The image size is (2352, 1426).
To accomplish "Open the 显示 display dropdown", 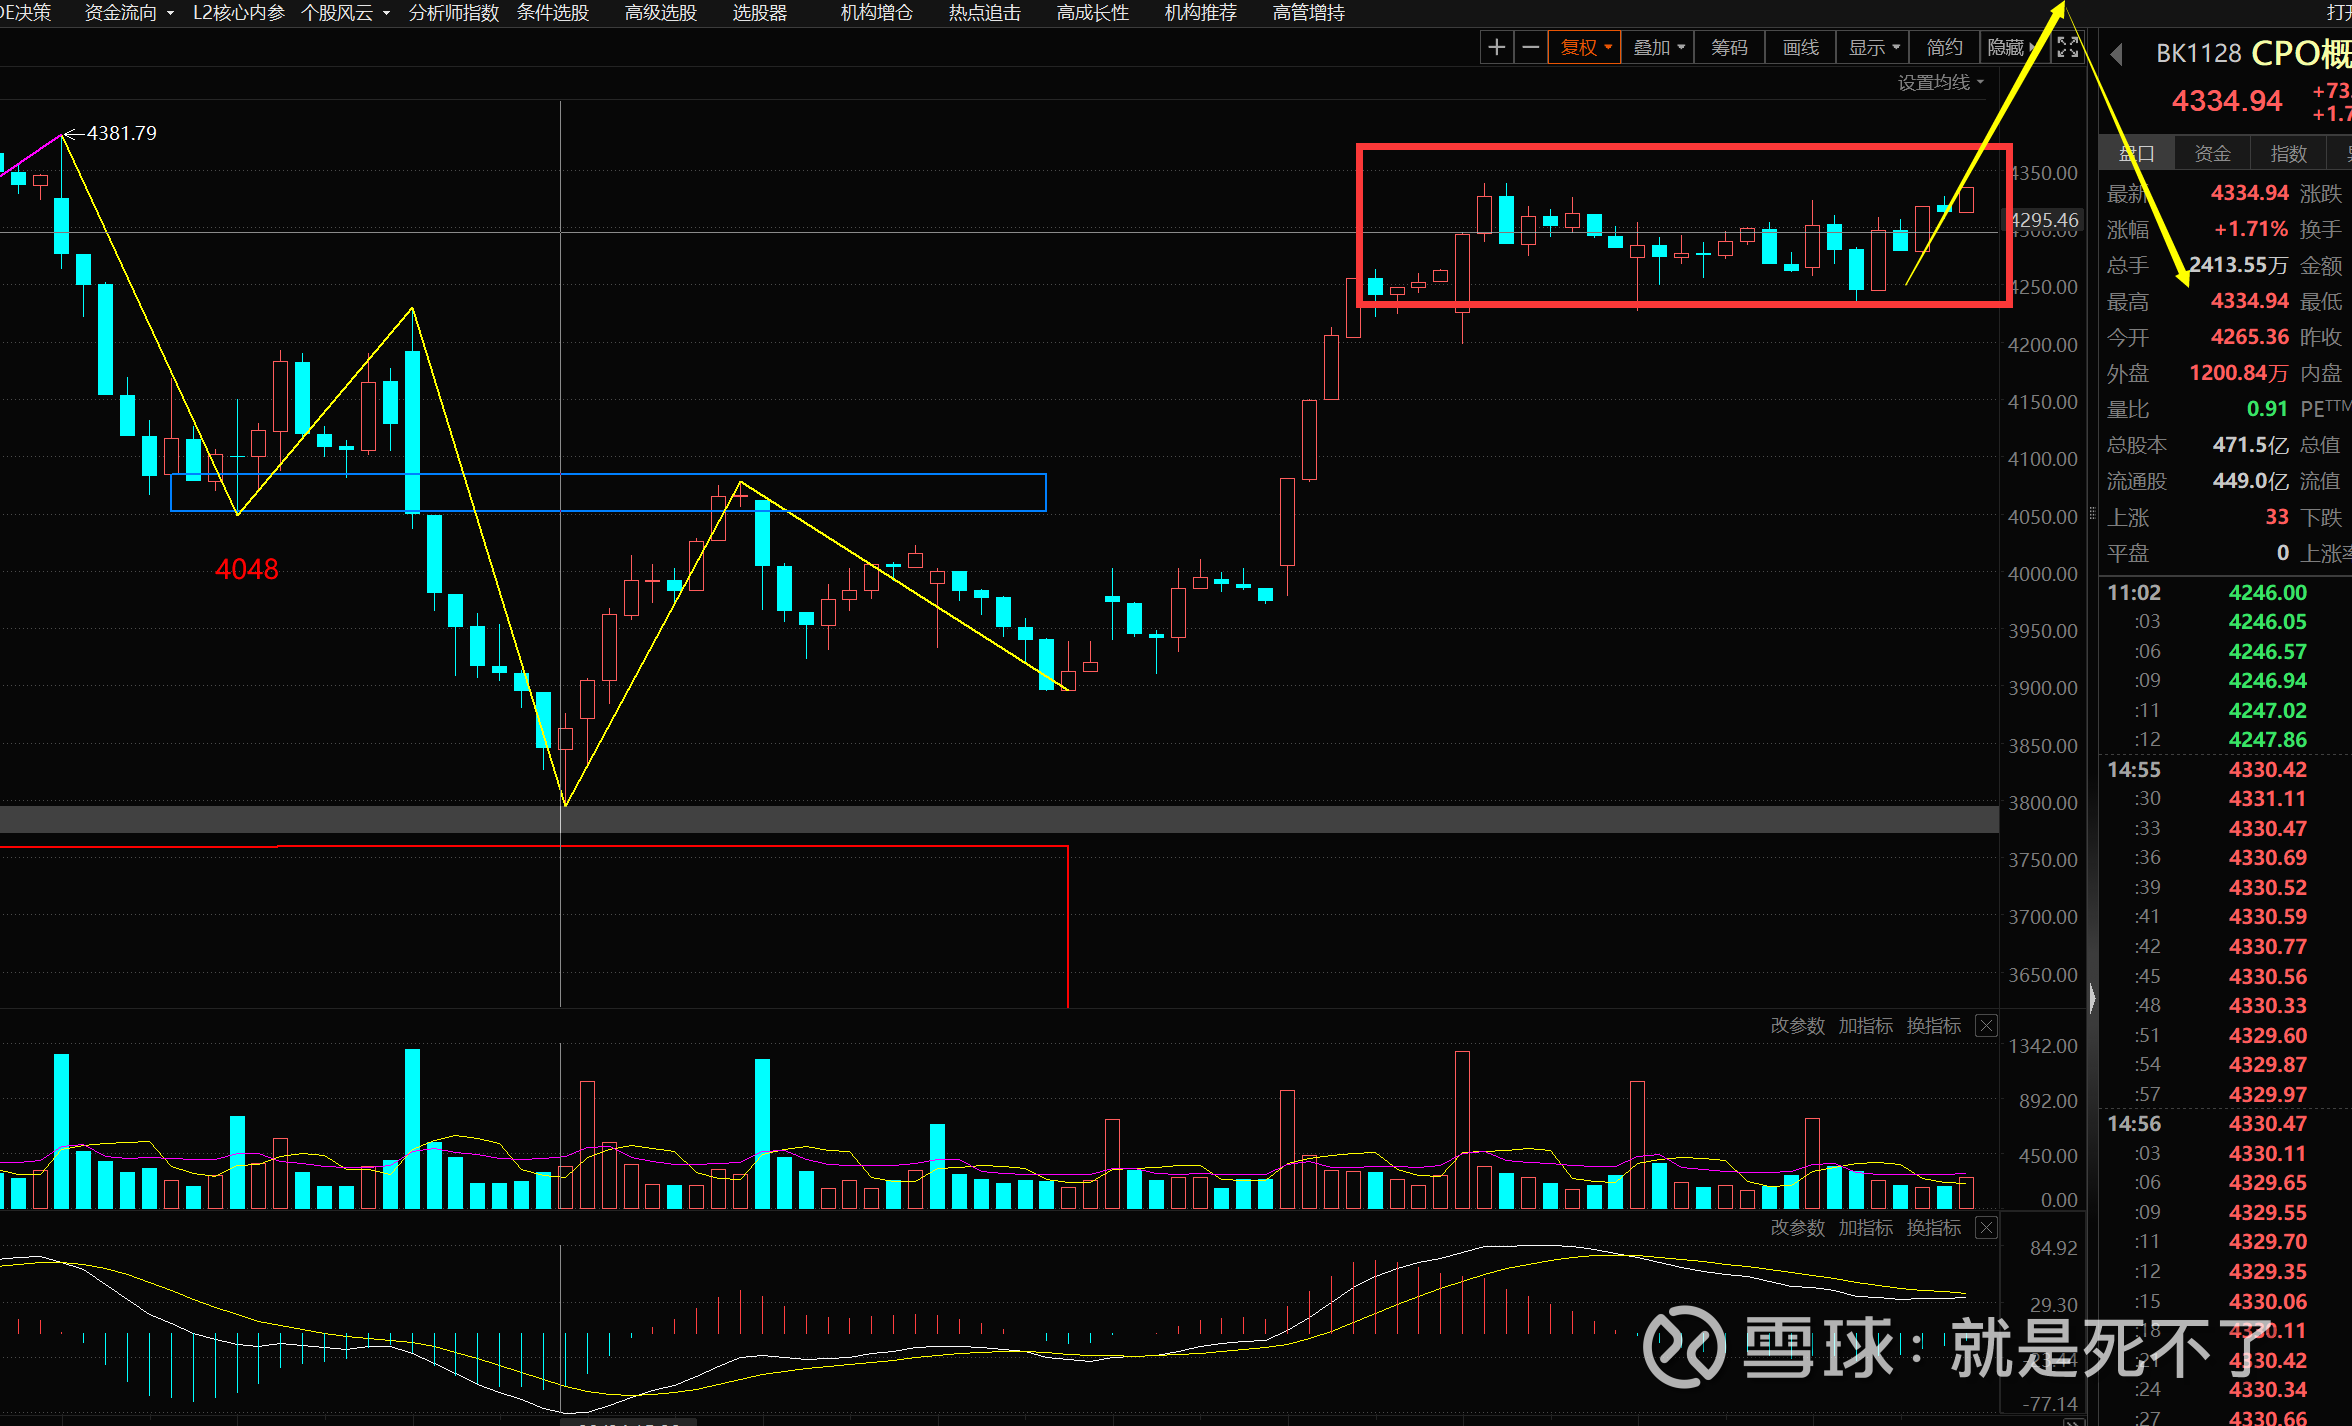I will point(1873,47).
